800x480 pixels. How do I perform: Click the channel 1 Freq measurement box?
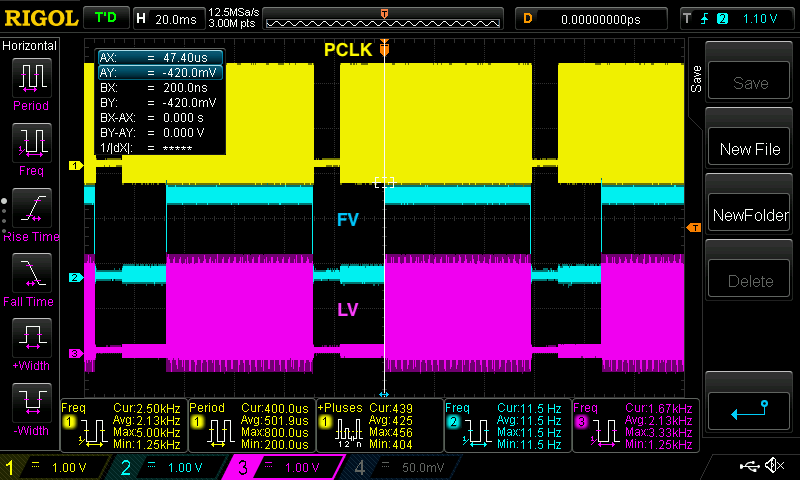(x=123, y=425)
